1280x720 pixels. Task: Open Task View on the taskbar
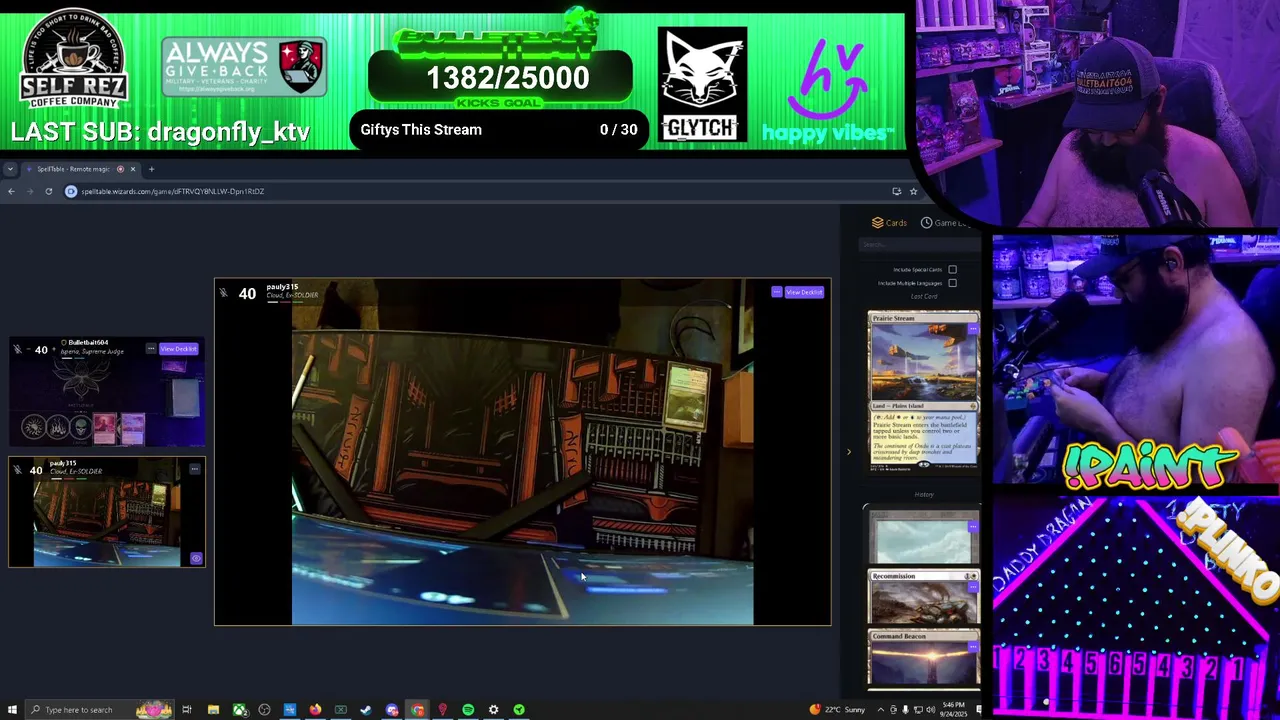(x=186, y=710)
